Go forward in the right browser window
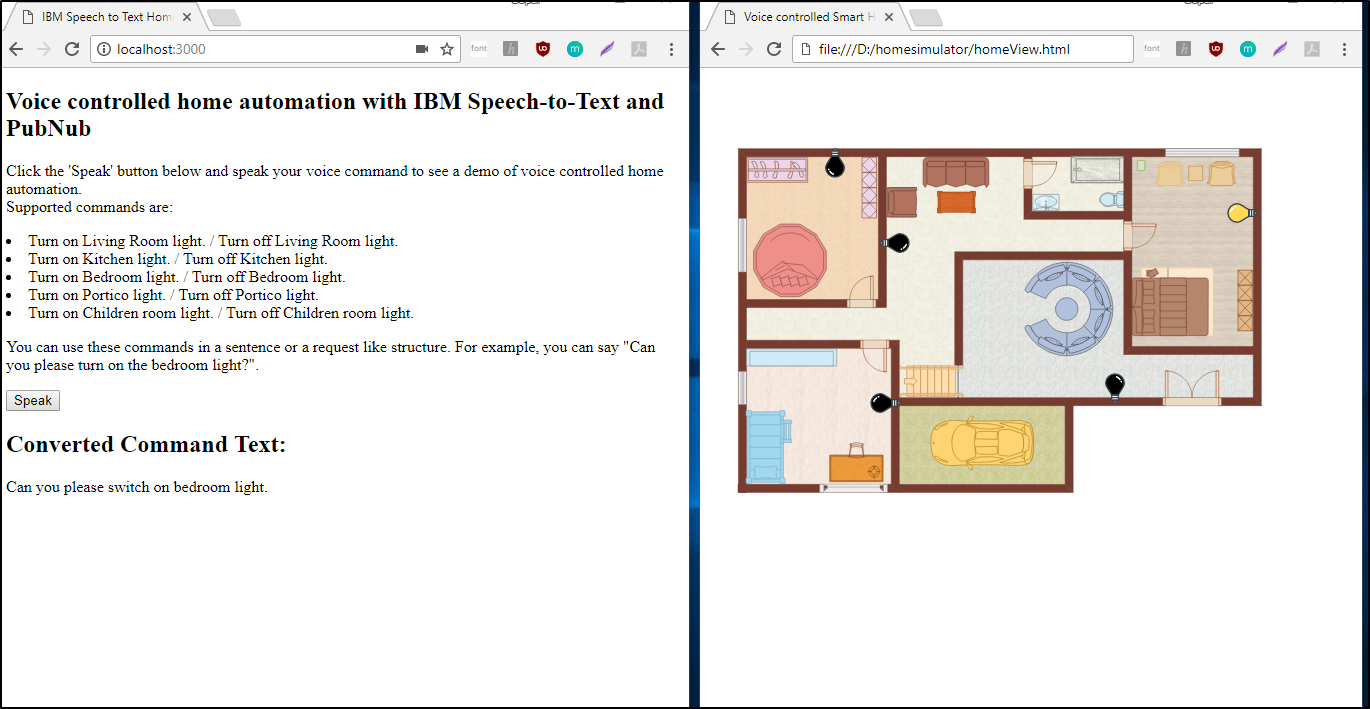Screen dimensions: 1370x709 (x=746, y=49)
